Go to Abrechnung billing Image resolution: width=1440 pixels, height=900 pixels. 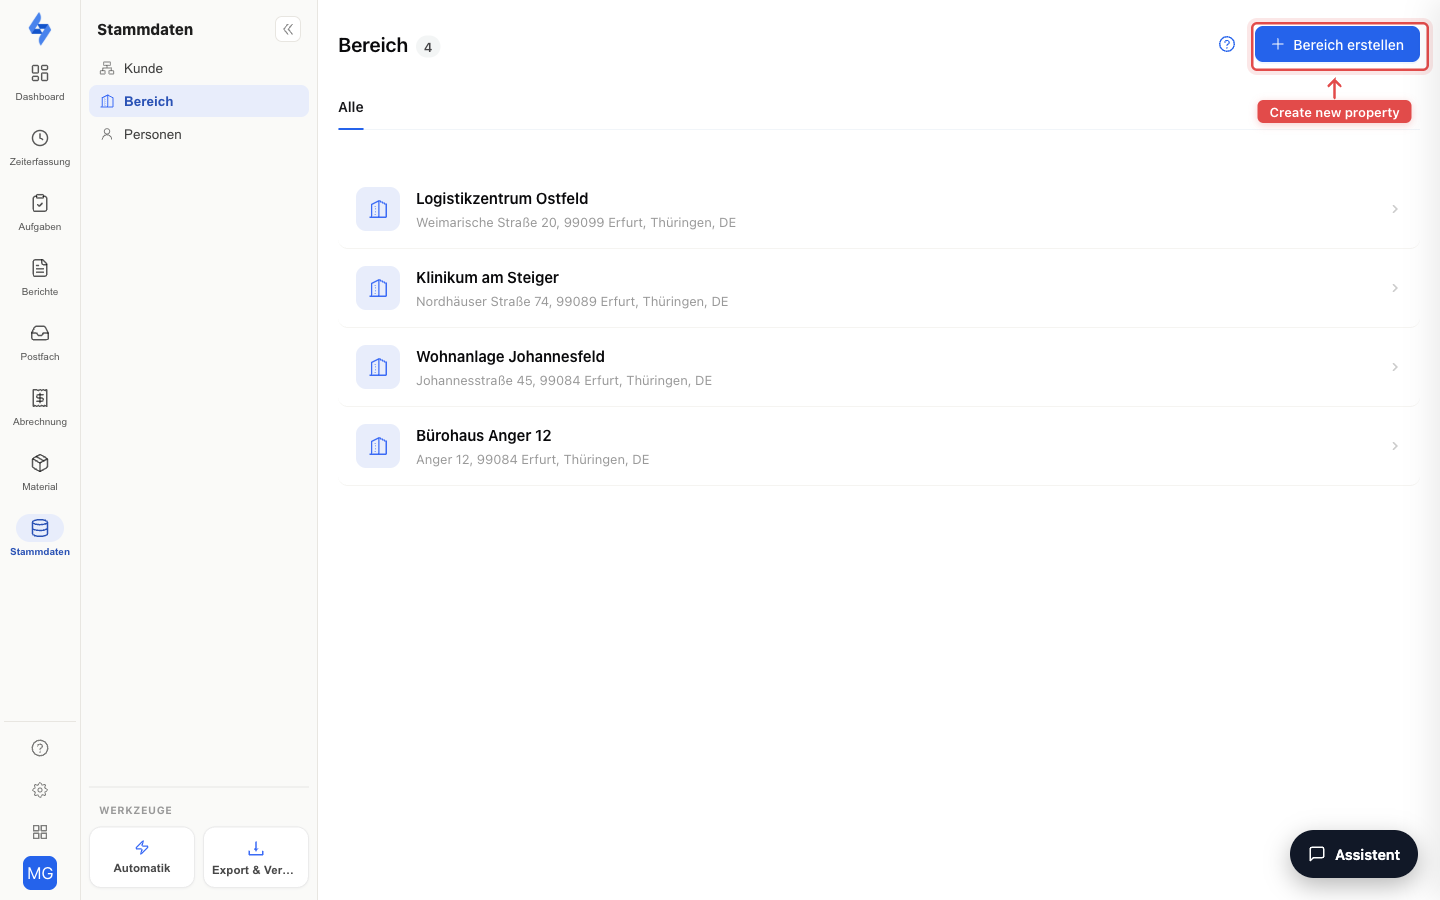pos(40,407)
